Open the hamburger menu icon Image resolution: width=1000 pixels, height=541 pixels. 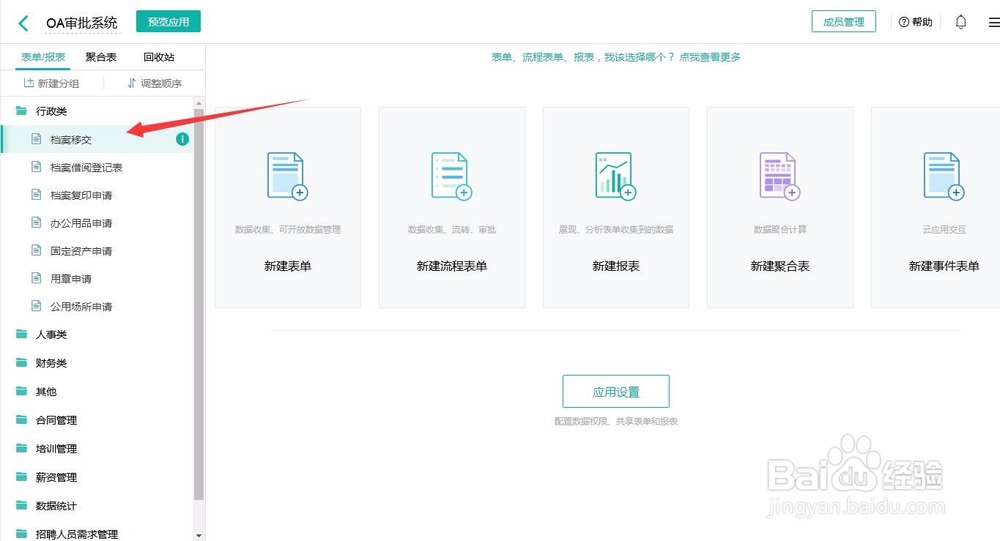pos(994,22)
